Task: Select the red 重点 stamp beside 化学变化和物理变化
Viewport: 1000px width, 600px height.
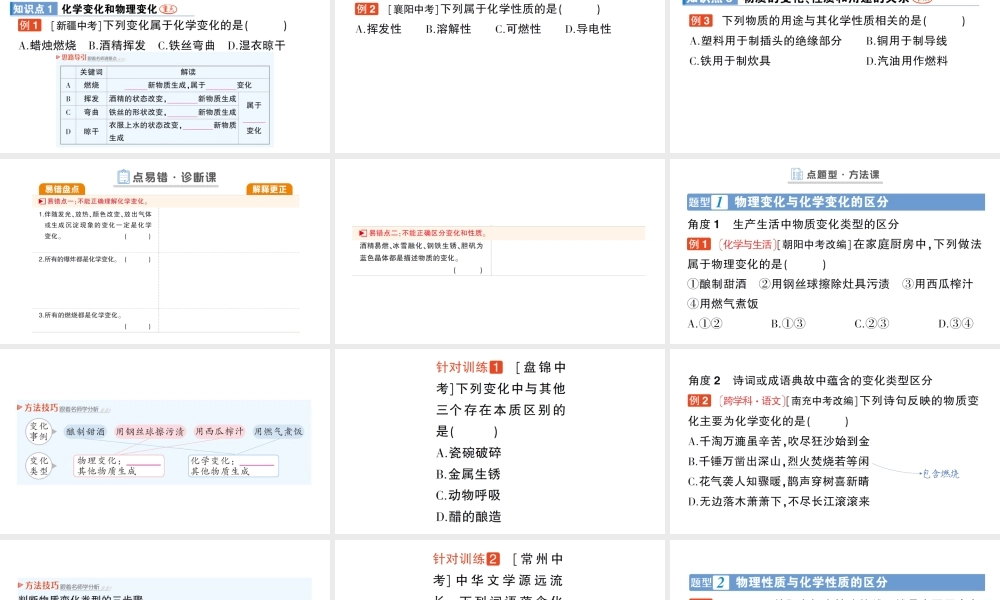Action: coord(168,9)
